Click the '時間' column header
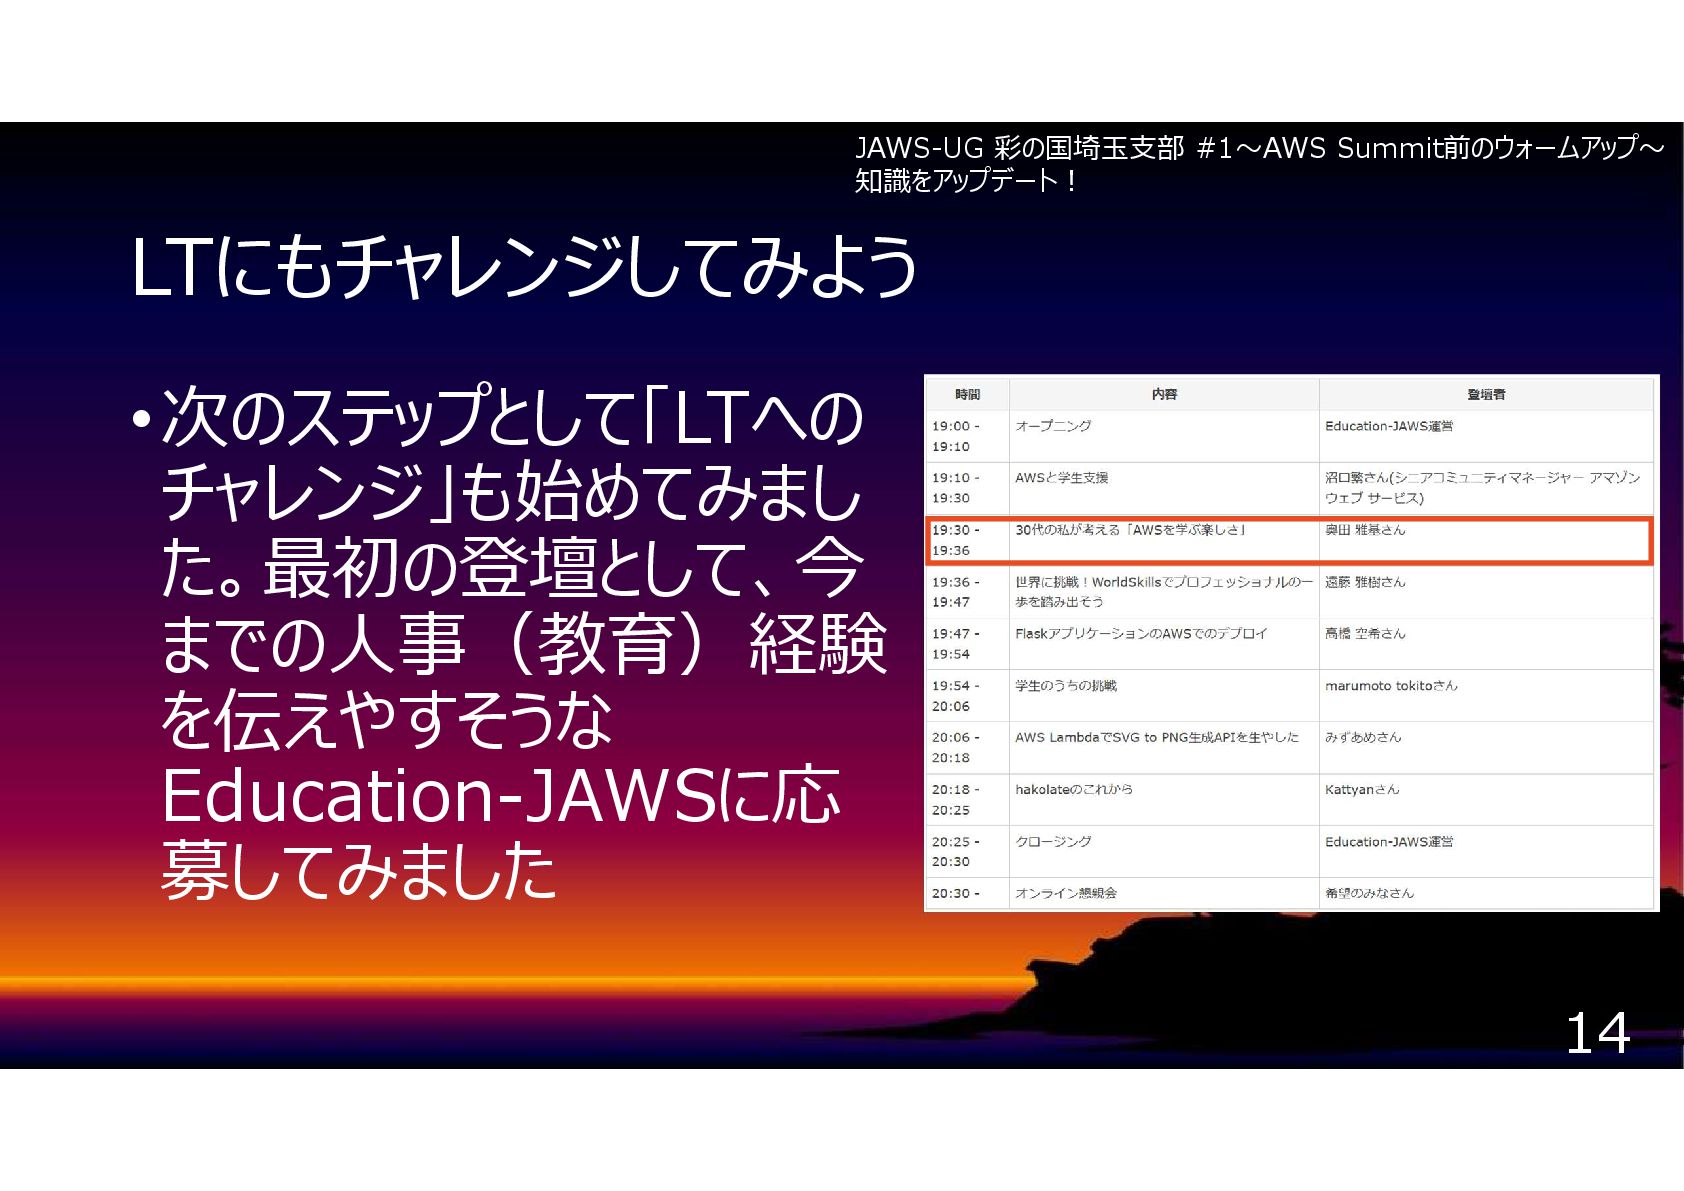Screen dimensions: 1684x1191 [x=967, y=395]
